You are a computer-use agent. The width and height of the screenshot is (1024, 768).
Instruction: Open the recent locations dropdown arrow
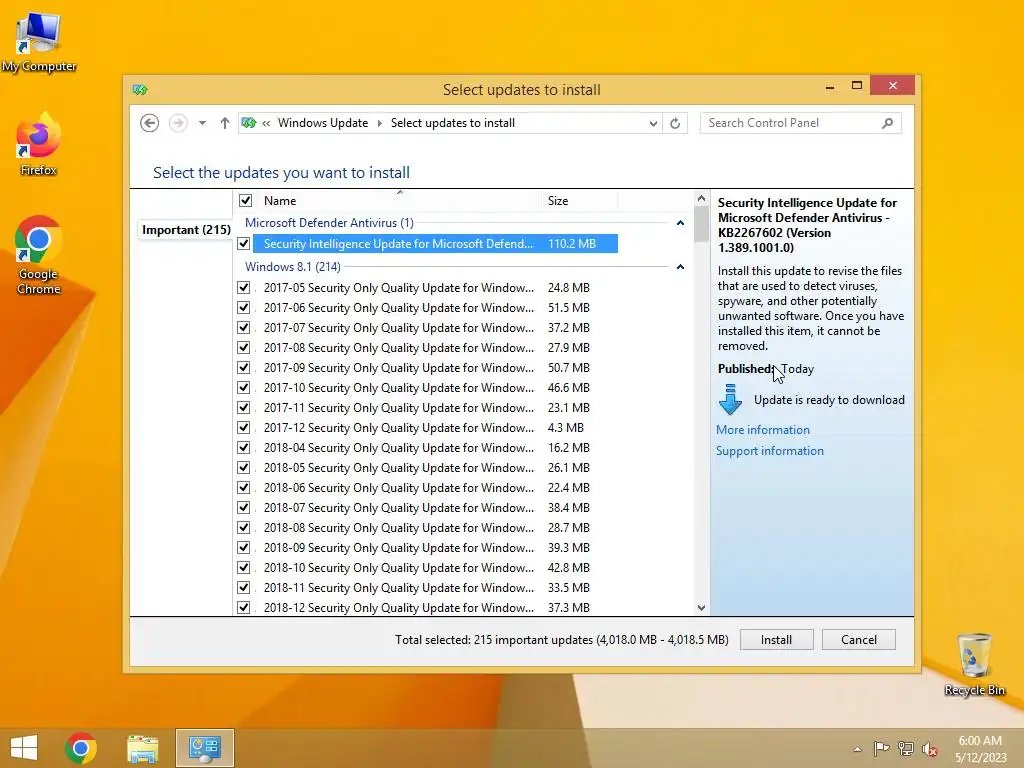click(x=202, y=123)
